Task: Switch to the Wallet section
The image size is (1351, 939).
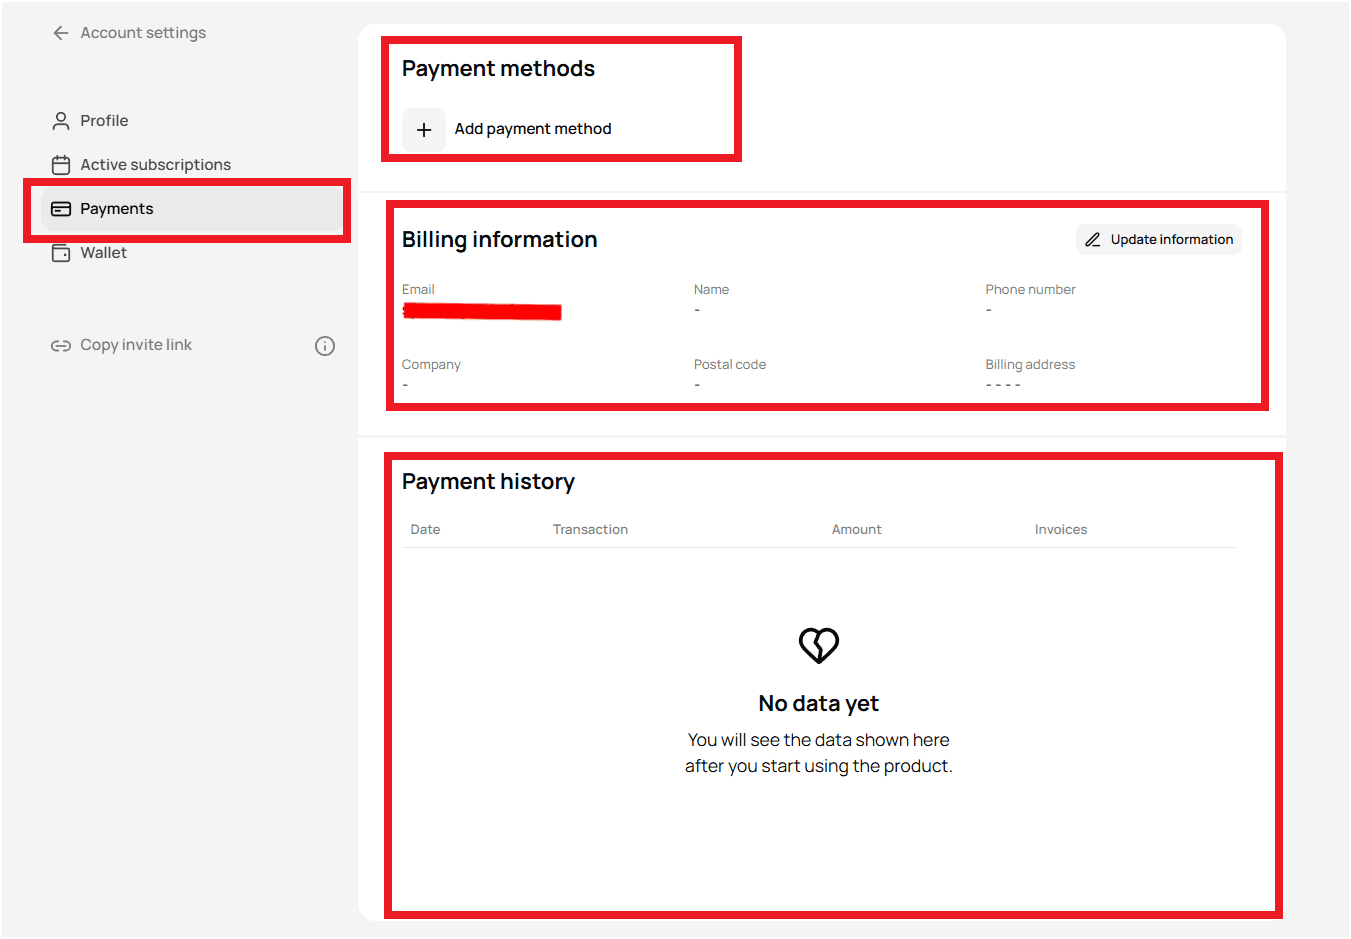Action: tap(103, 252)
